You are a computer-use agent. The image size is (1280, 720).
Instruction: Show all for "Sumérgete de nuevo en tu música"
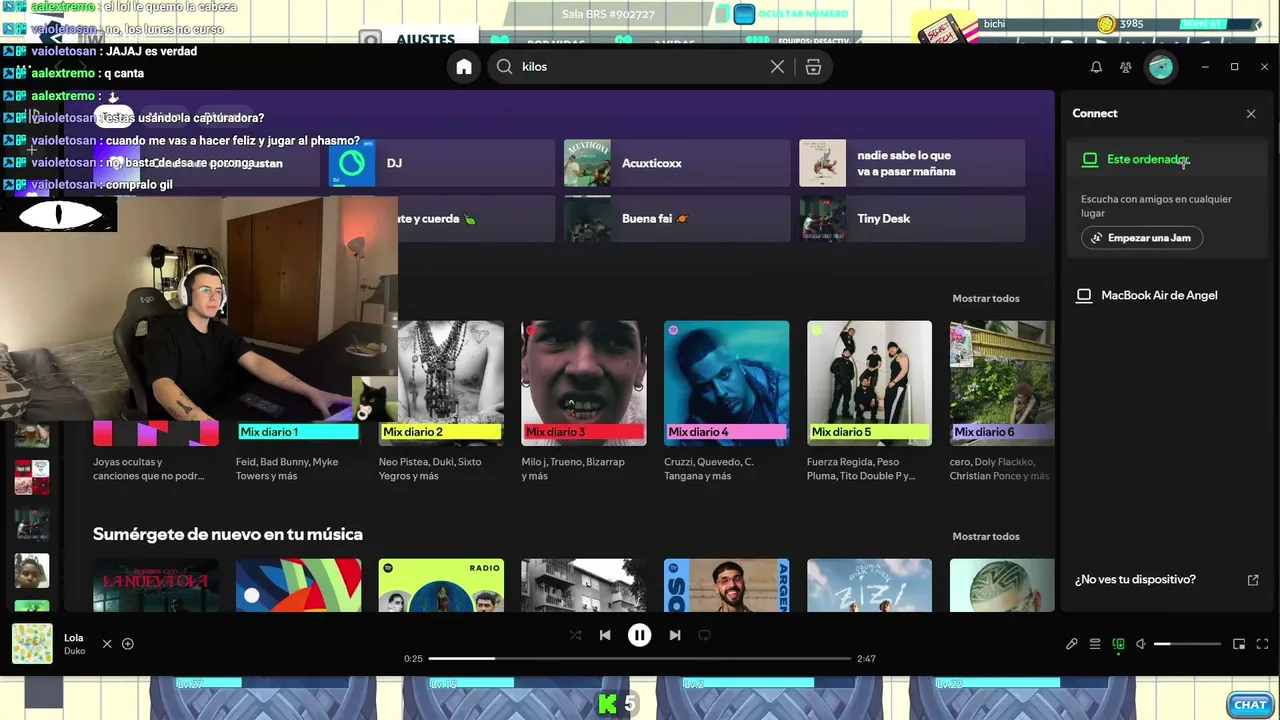click(x=986, y=537)
